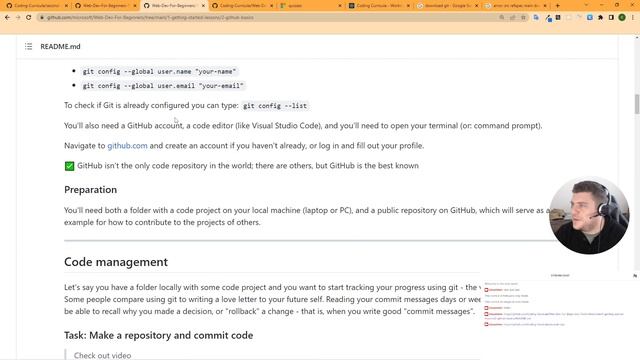Viewport: 640px width, 360px height.
Task: Open Chrome three-dot menu
Action: tap(633, 18)
